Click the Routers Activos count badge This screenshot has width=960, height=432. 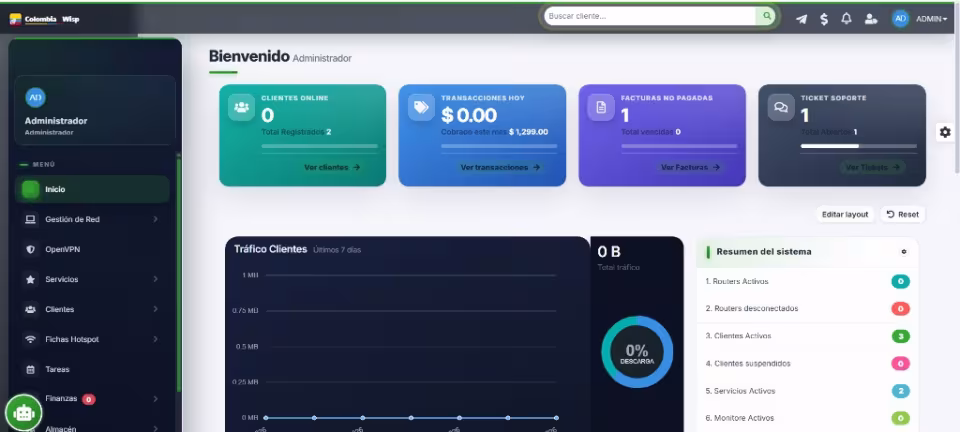(900, 281)
